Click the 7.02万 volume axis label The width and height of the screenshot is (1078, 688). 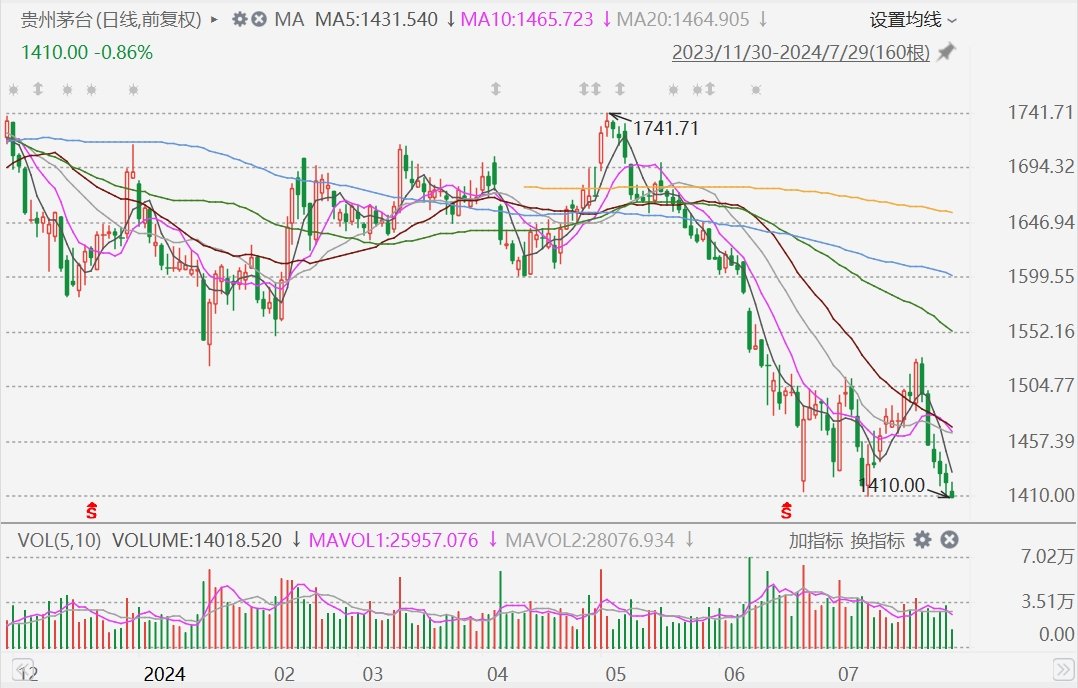(1047, 556)
